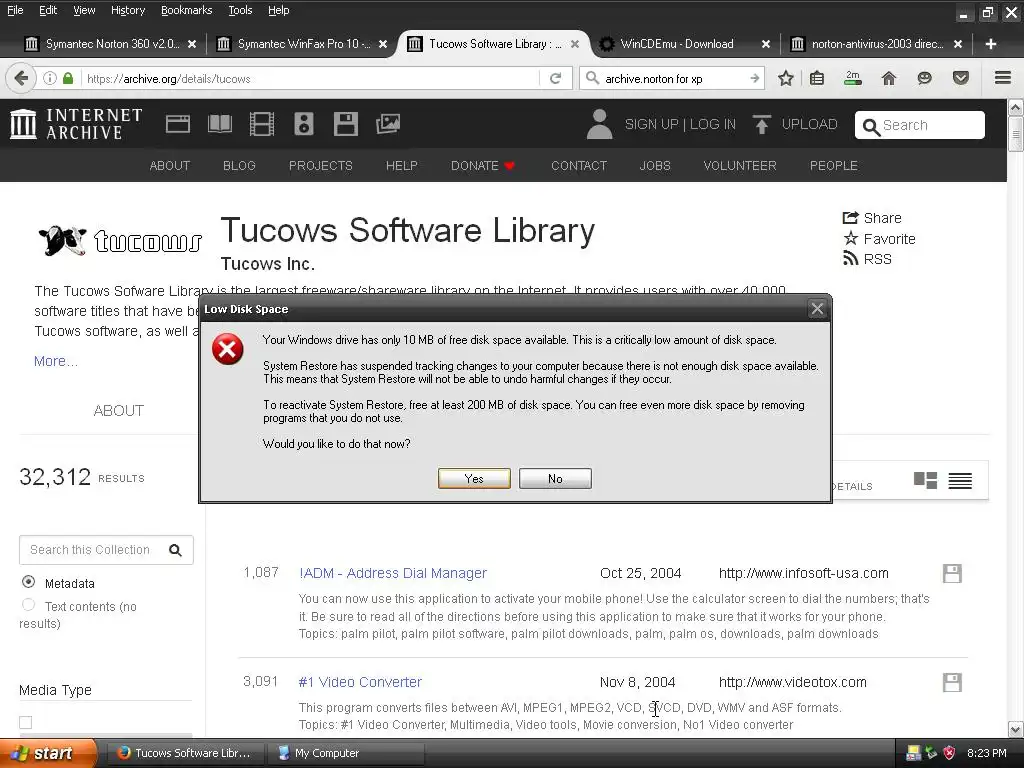
Task: Open the Bookmarks menu
Action: click(186, 10)
